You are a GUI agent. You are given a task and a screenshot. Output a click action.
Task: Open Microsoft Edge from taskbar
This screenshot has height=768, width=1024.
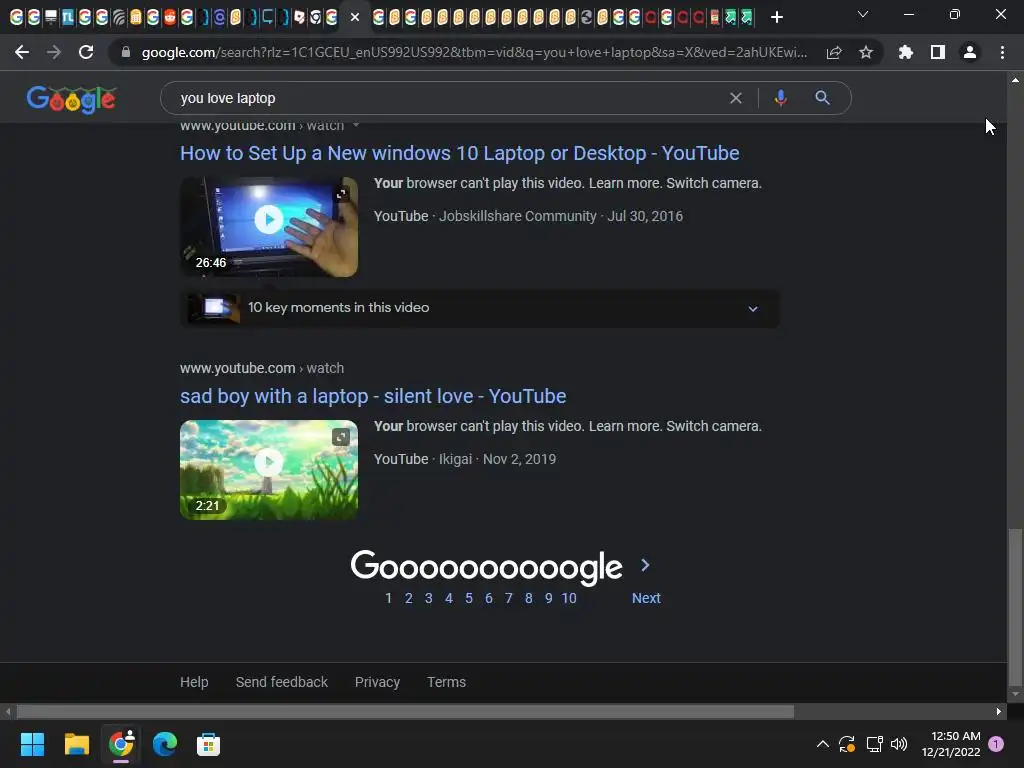165,744
